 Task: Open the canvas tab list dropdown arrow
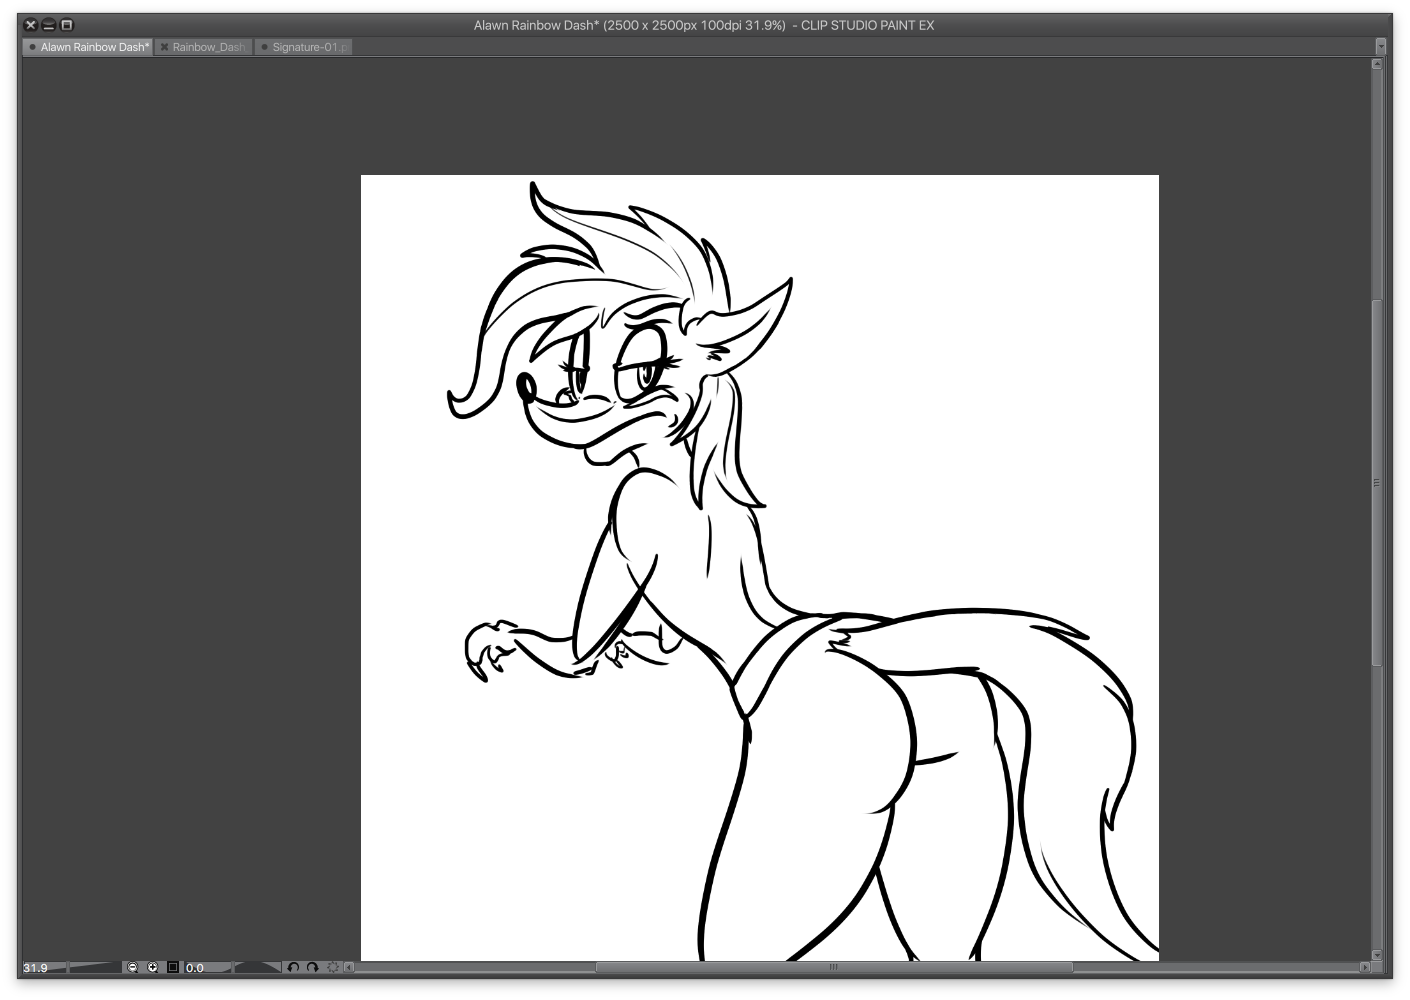click(1382, 46)
